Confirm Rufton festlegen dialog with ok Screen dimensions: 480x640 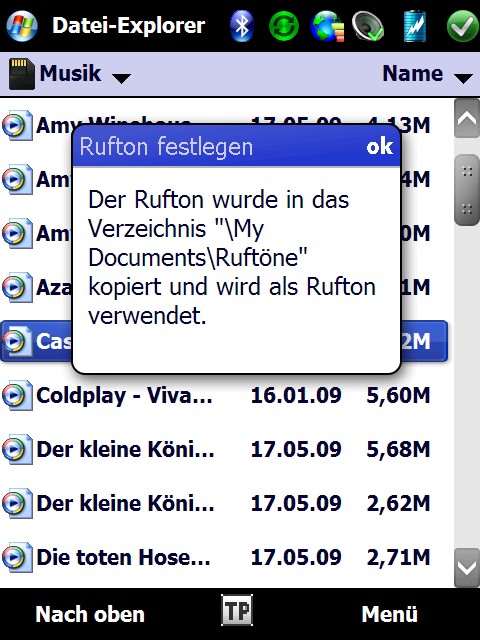[x=380, y=147]
